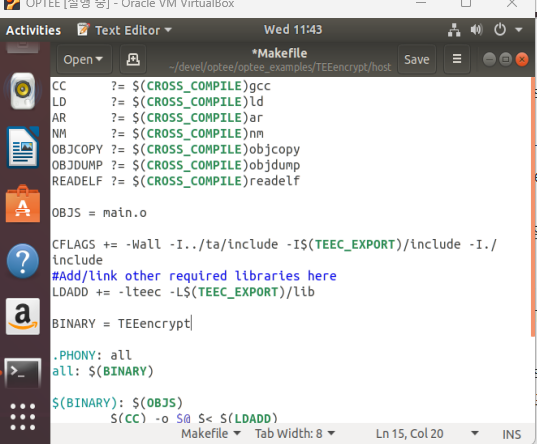Open the Makefile syntax language selector

211,434
